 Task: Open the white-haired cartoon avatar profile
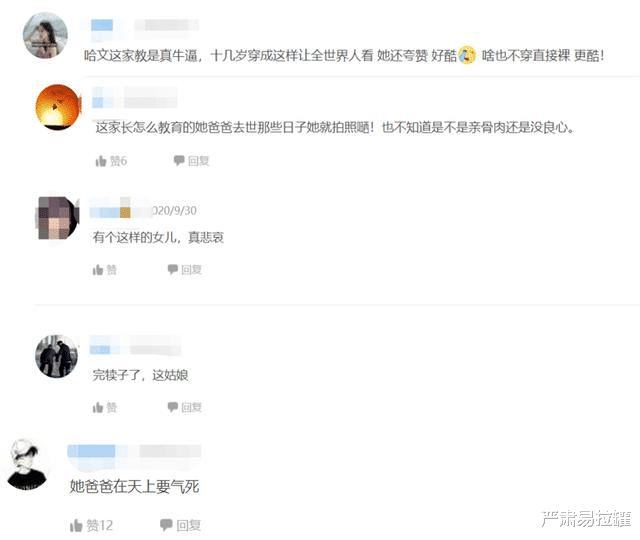27,464
